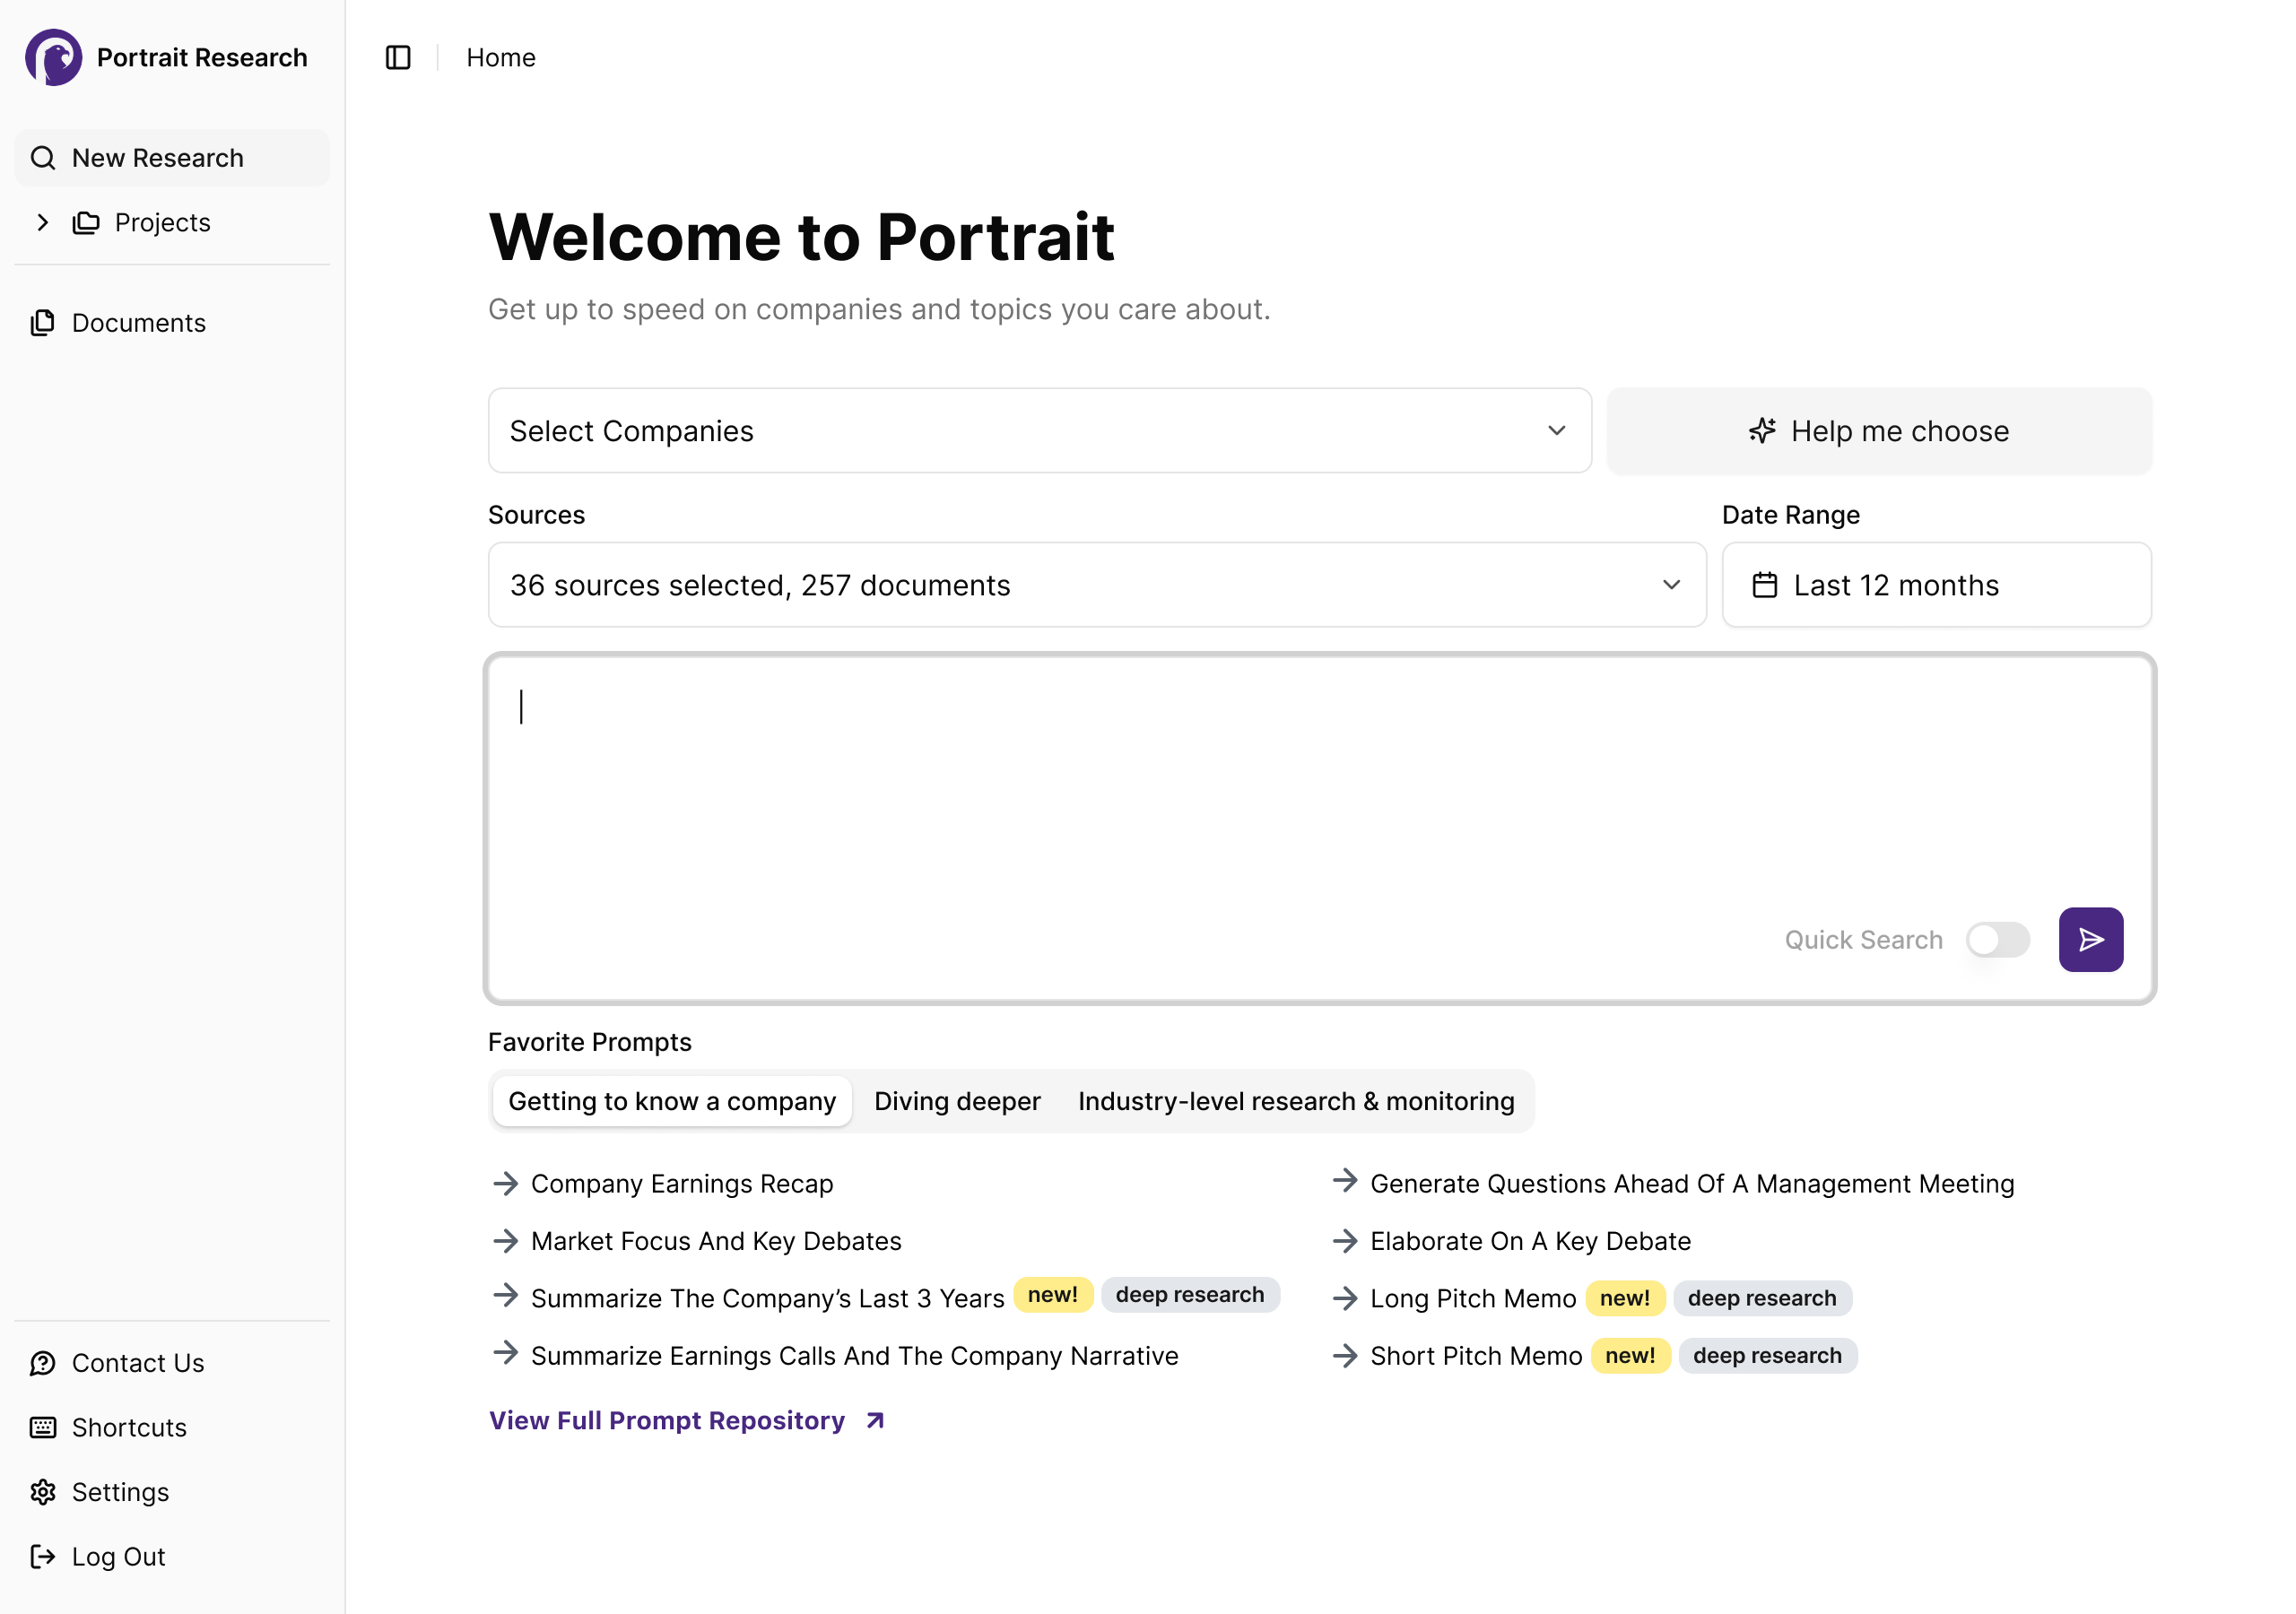Click the sparkle icon in Help me choose
2296x1614 pixels.
(1762, 431)
